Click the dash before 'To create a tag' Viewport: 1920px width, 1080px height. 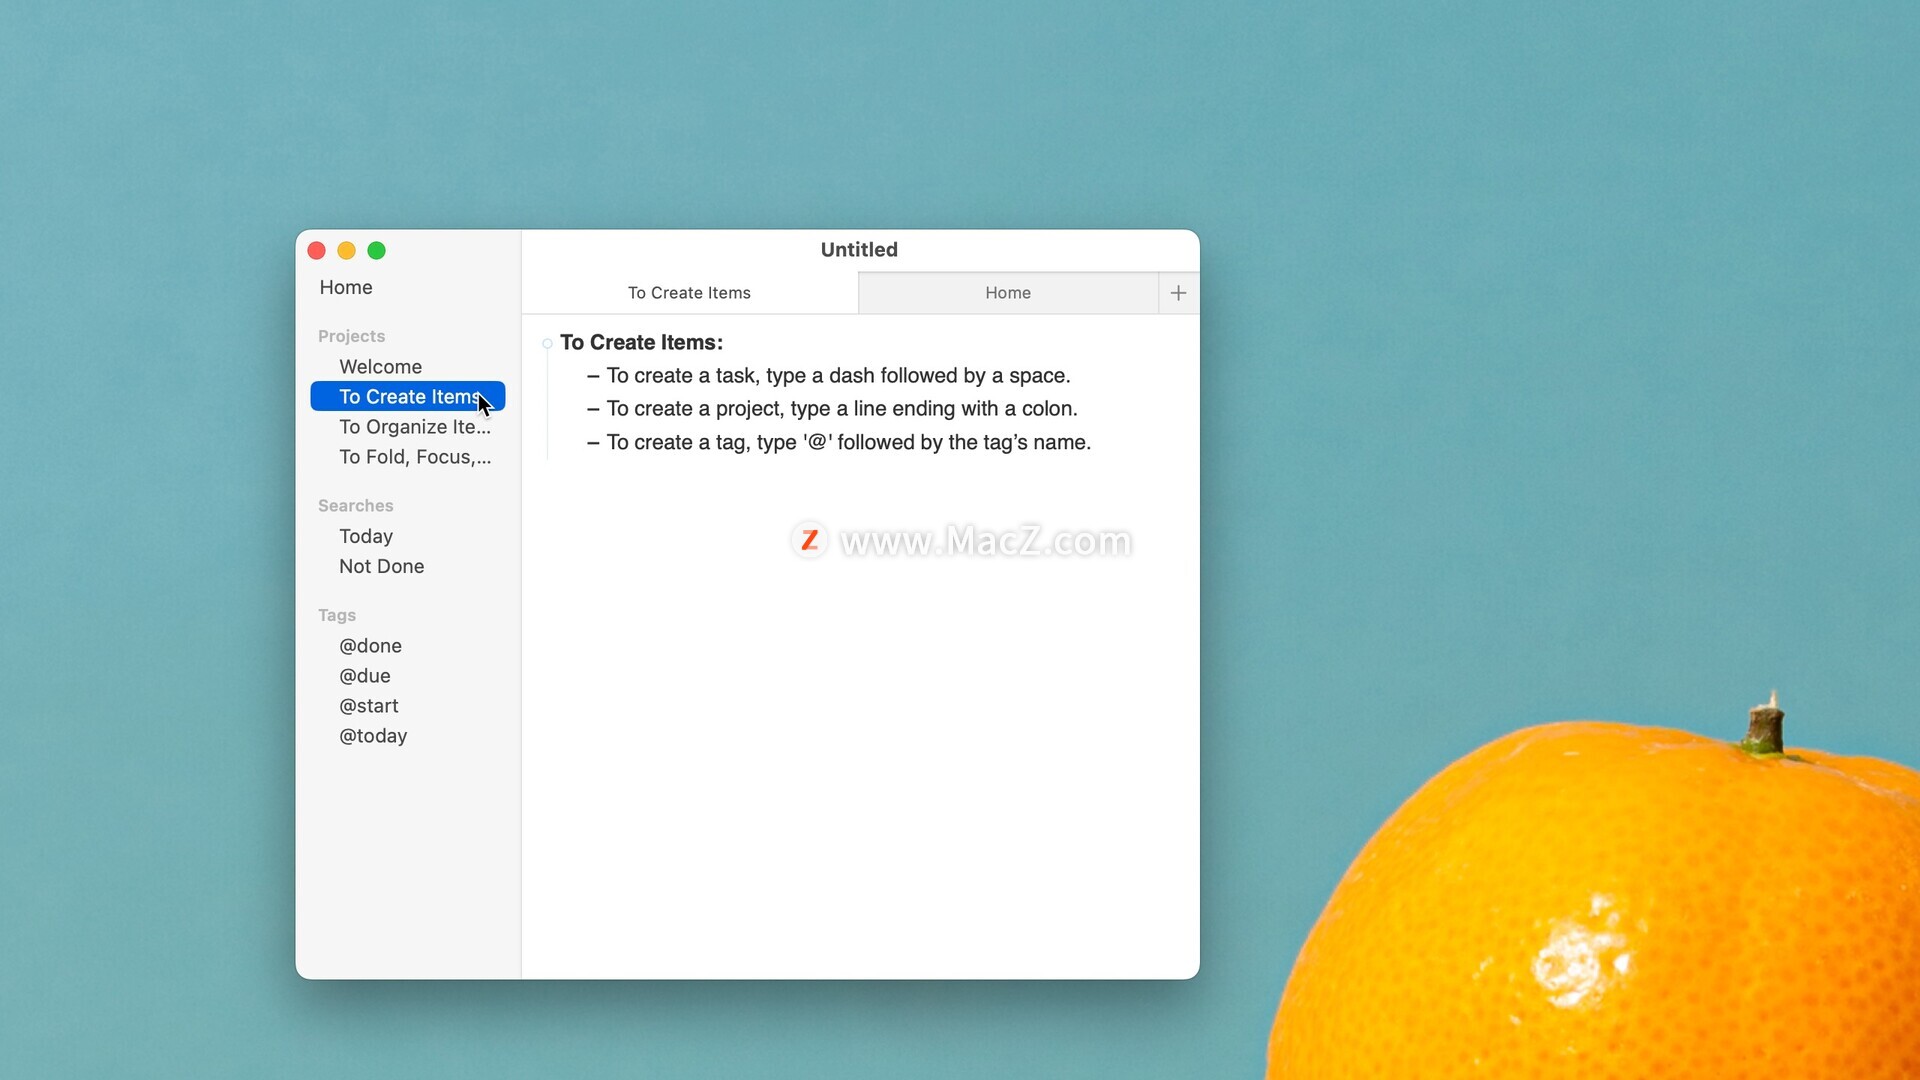tap(593, 442)
